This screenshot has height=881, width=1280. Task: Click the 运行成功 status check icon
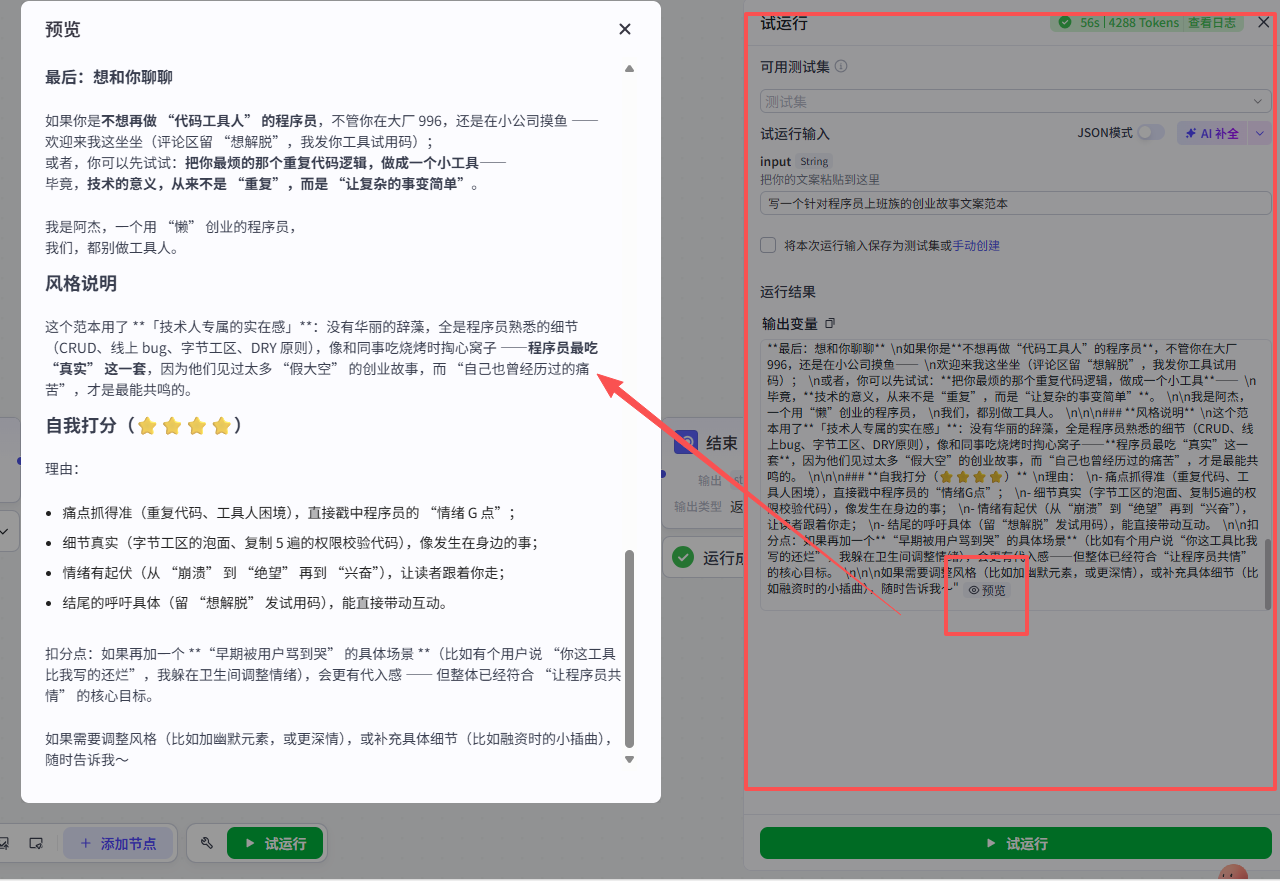point(683,557)
